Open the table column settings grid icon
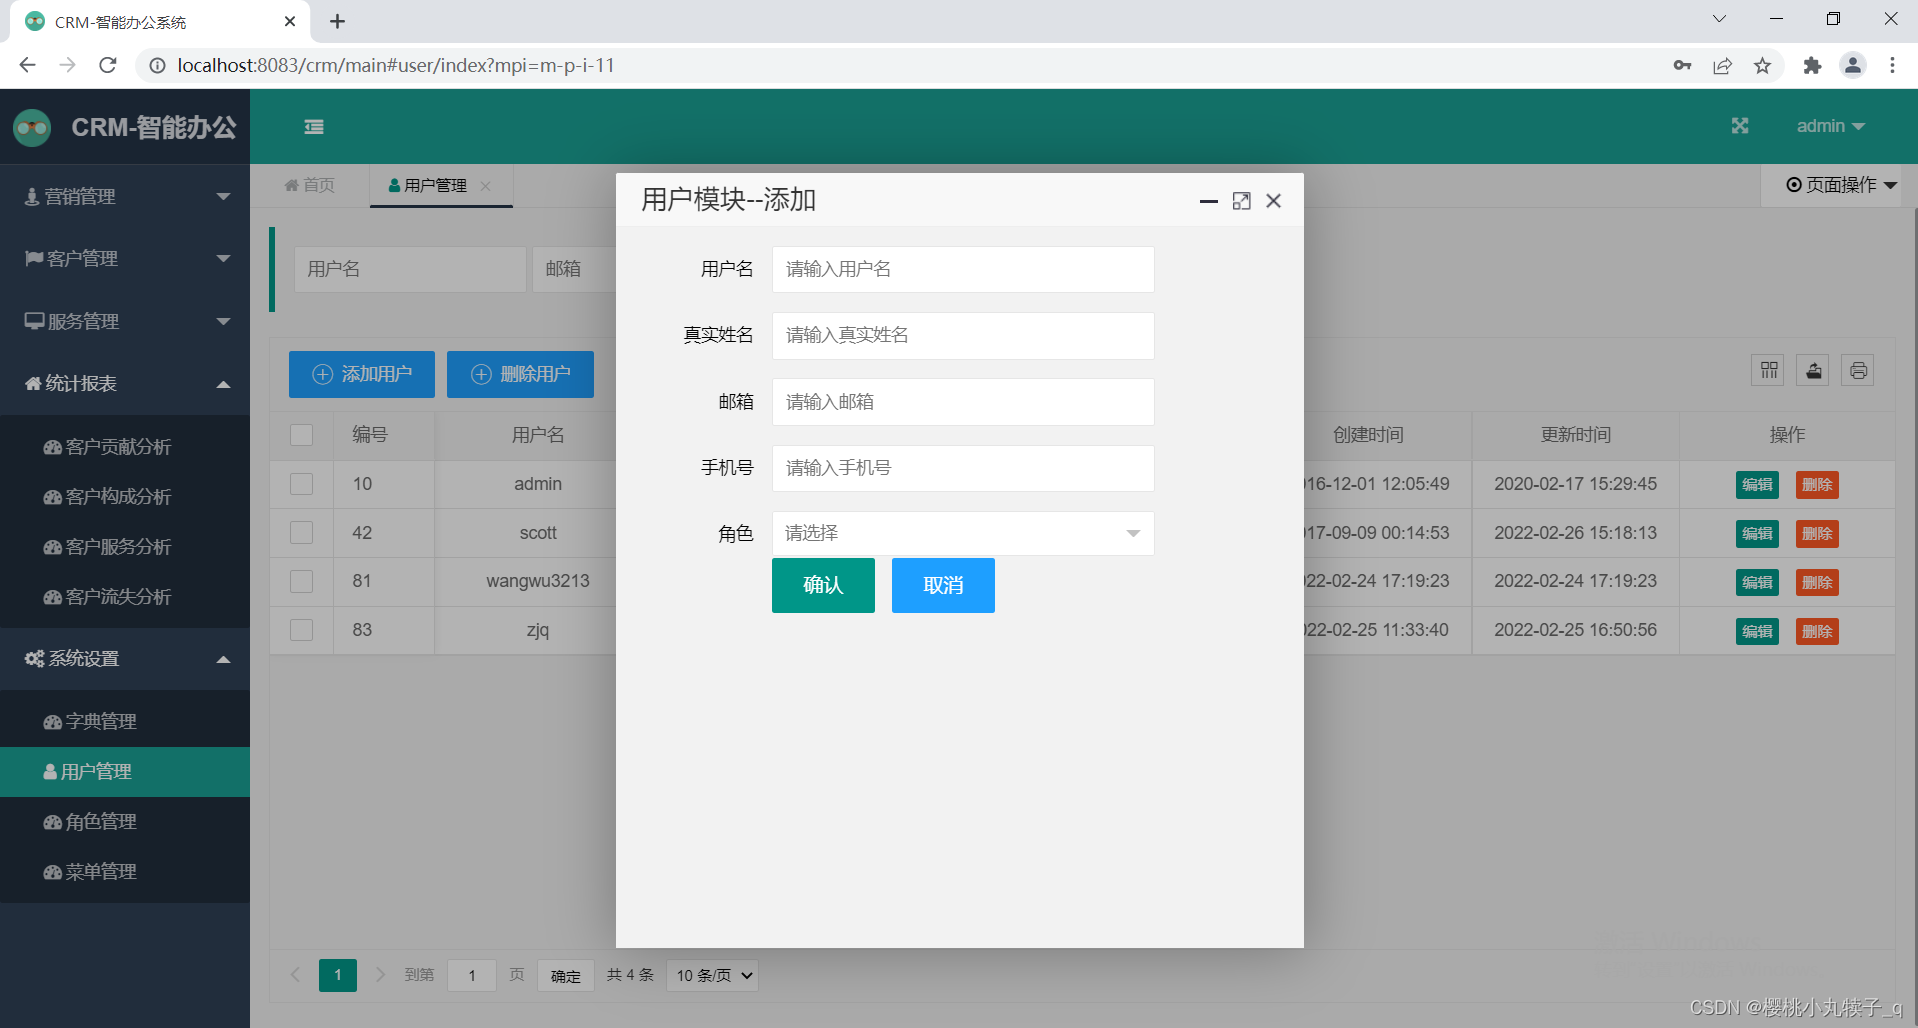 [1767, 370]
